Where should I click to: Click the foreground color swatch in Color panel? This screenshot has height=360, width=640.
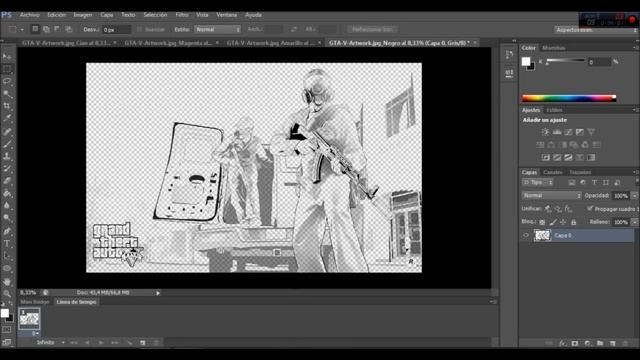click(526, 61)
